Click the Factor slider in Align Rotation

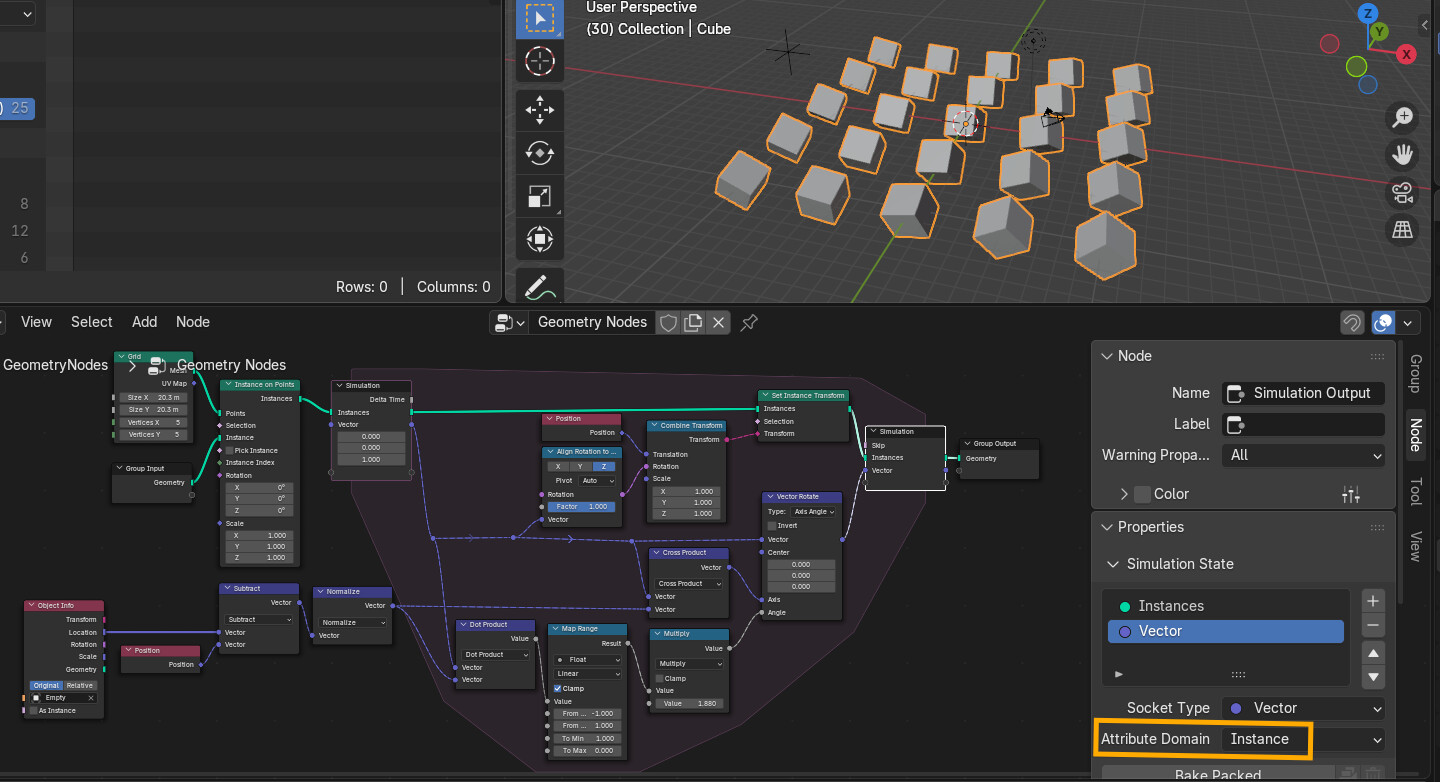tap(582, 507)
